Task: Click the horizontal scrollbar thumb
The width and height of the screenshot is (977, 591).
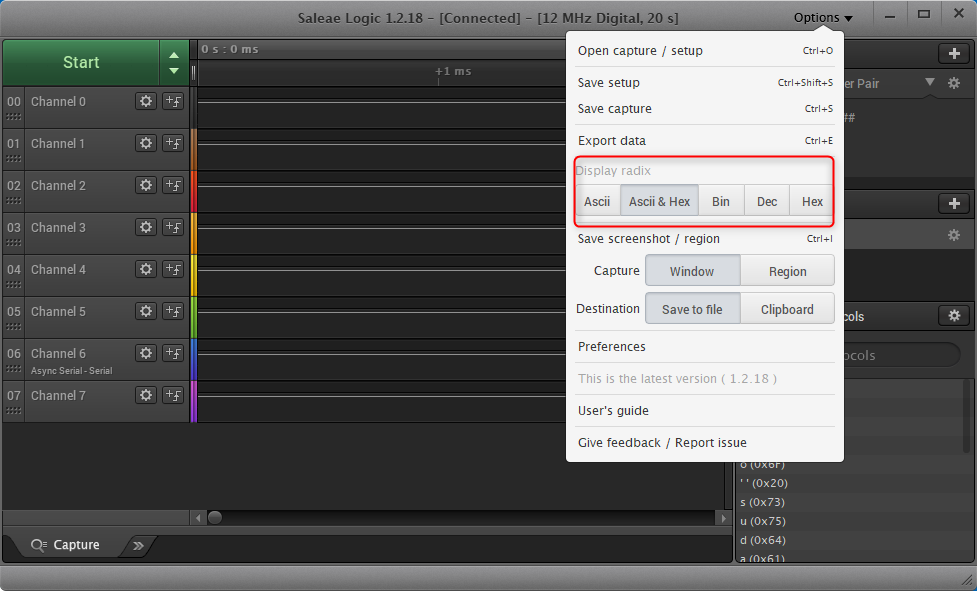Action: 215,518
